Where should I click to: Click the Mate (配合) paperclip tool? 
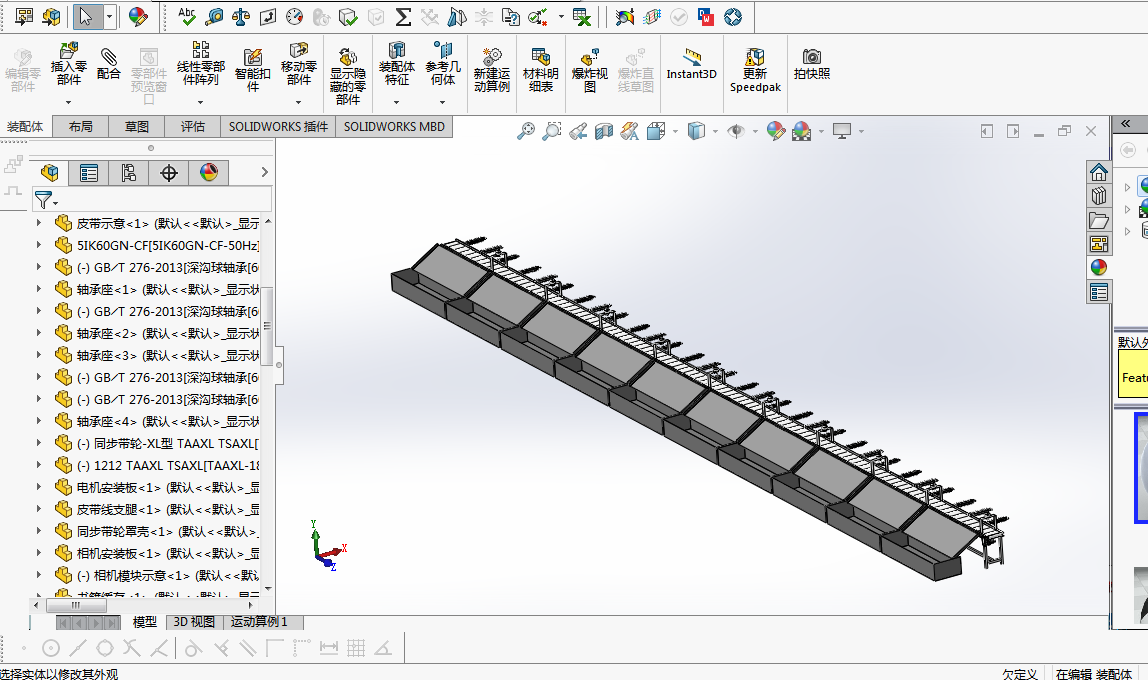(108, 64)
